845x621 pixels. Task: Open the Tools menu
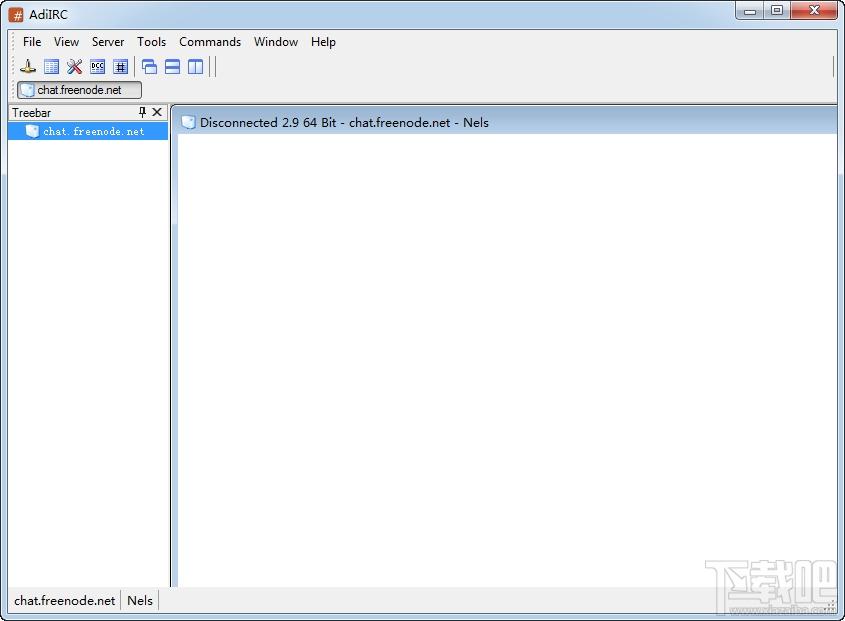pyautogui.click(x=151, y=42)
